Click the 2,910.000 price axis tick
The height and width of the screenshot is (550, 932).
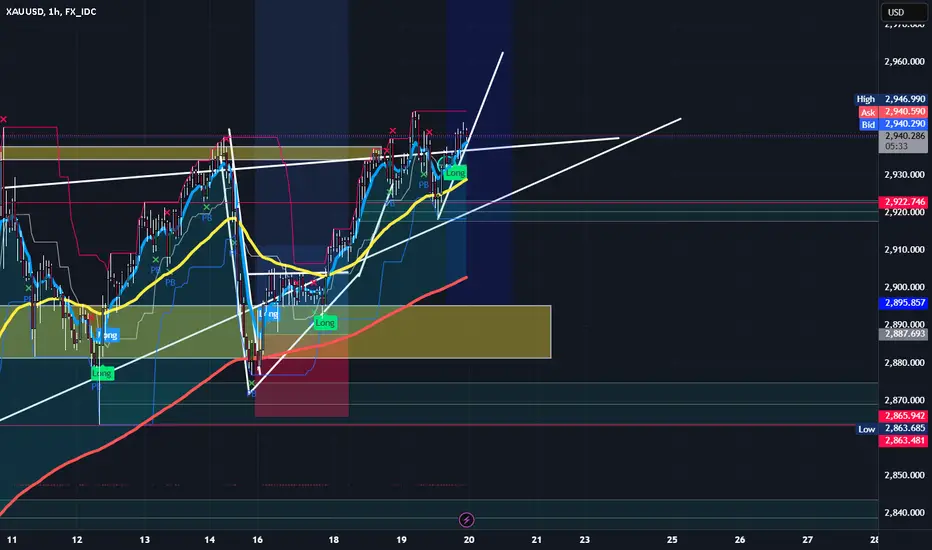(904, 250)
